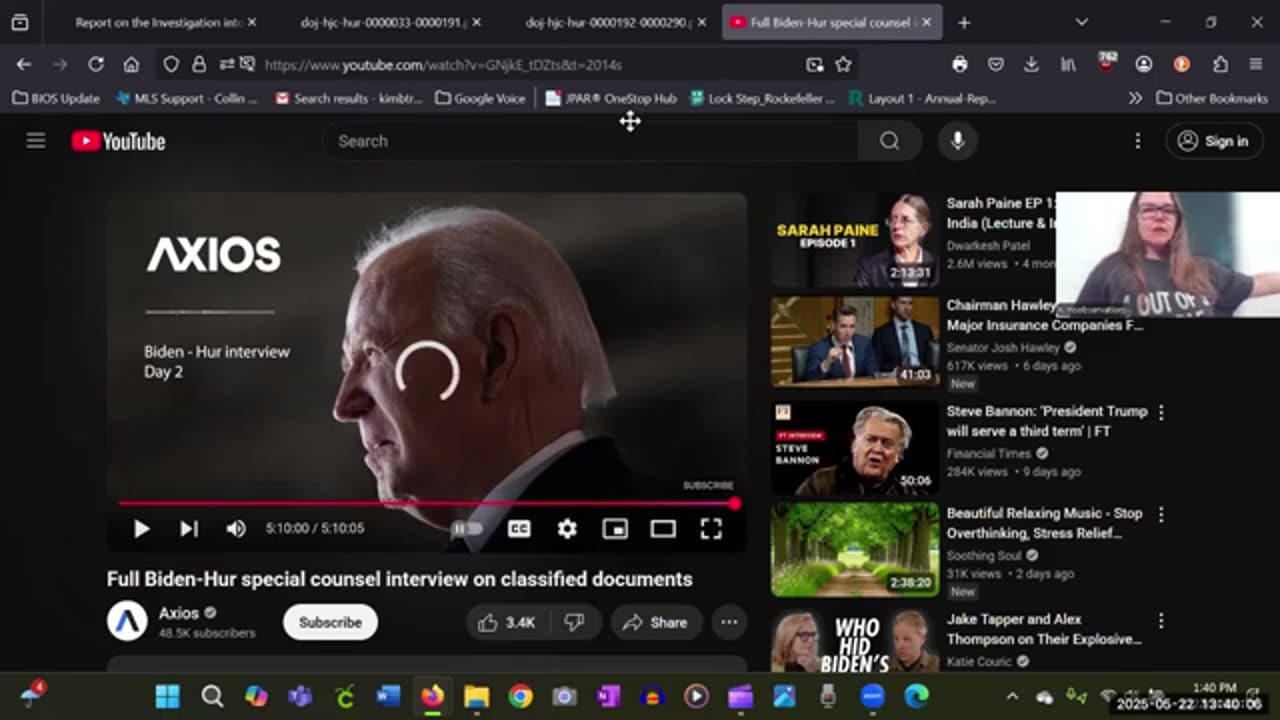Show more bookmarks chevron
1280x720 pixels.
click(x=1135, y=98)
